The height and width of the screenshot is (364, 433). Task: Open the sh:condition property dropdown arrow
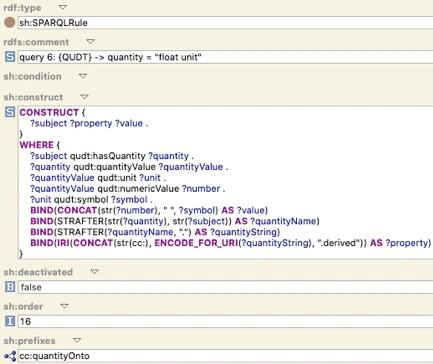tap(83, 76)
